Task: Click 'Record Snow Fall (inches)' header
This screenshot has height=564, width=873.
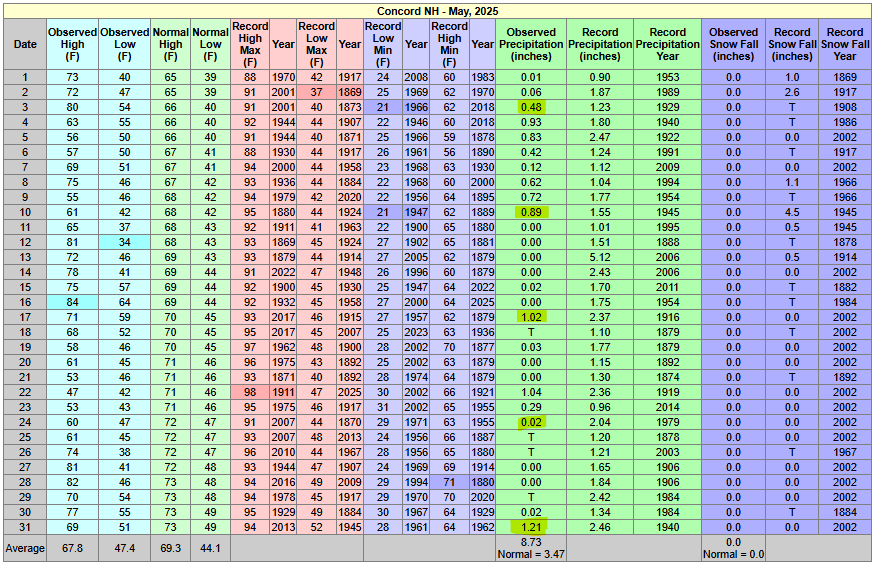Action: (792, 44)
